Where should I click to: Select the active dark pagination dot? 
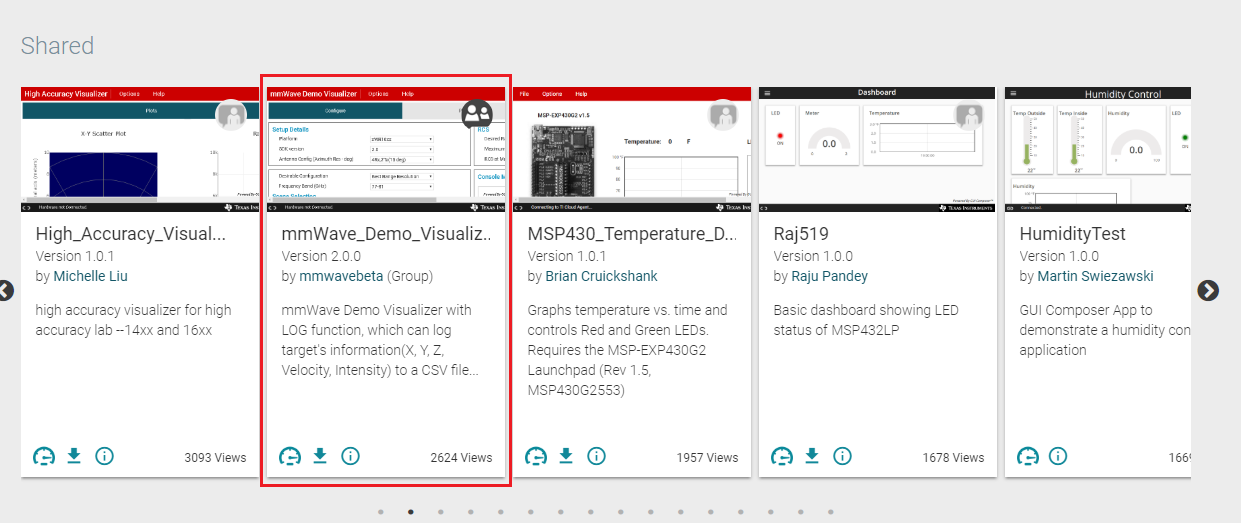(410, 511)
